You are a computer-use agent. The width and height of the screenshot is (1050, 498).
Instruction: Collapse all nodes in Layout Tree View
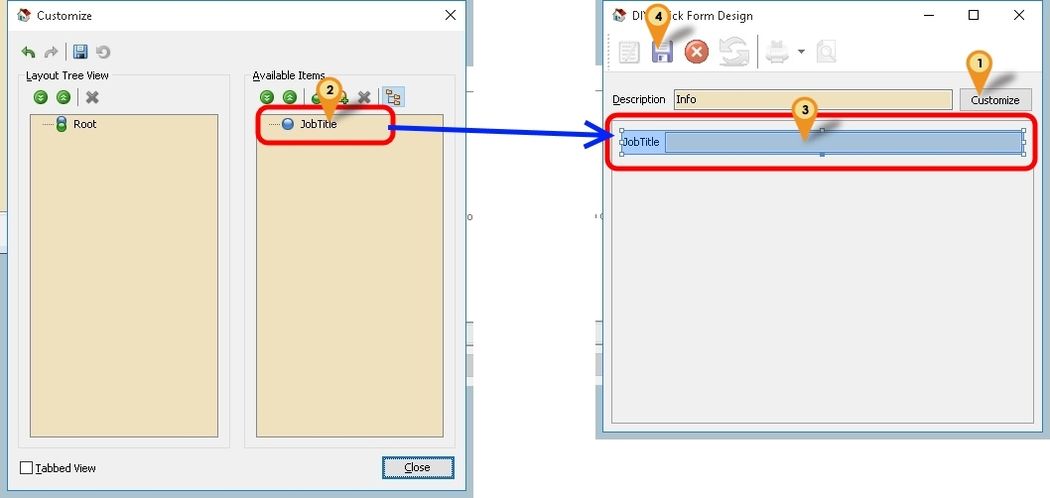[x=63, y=97]
